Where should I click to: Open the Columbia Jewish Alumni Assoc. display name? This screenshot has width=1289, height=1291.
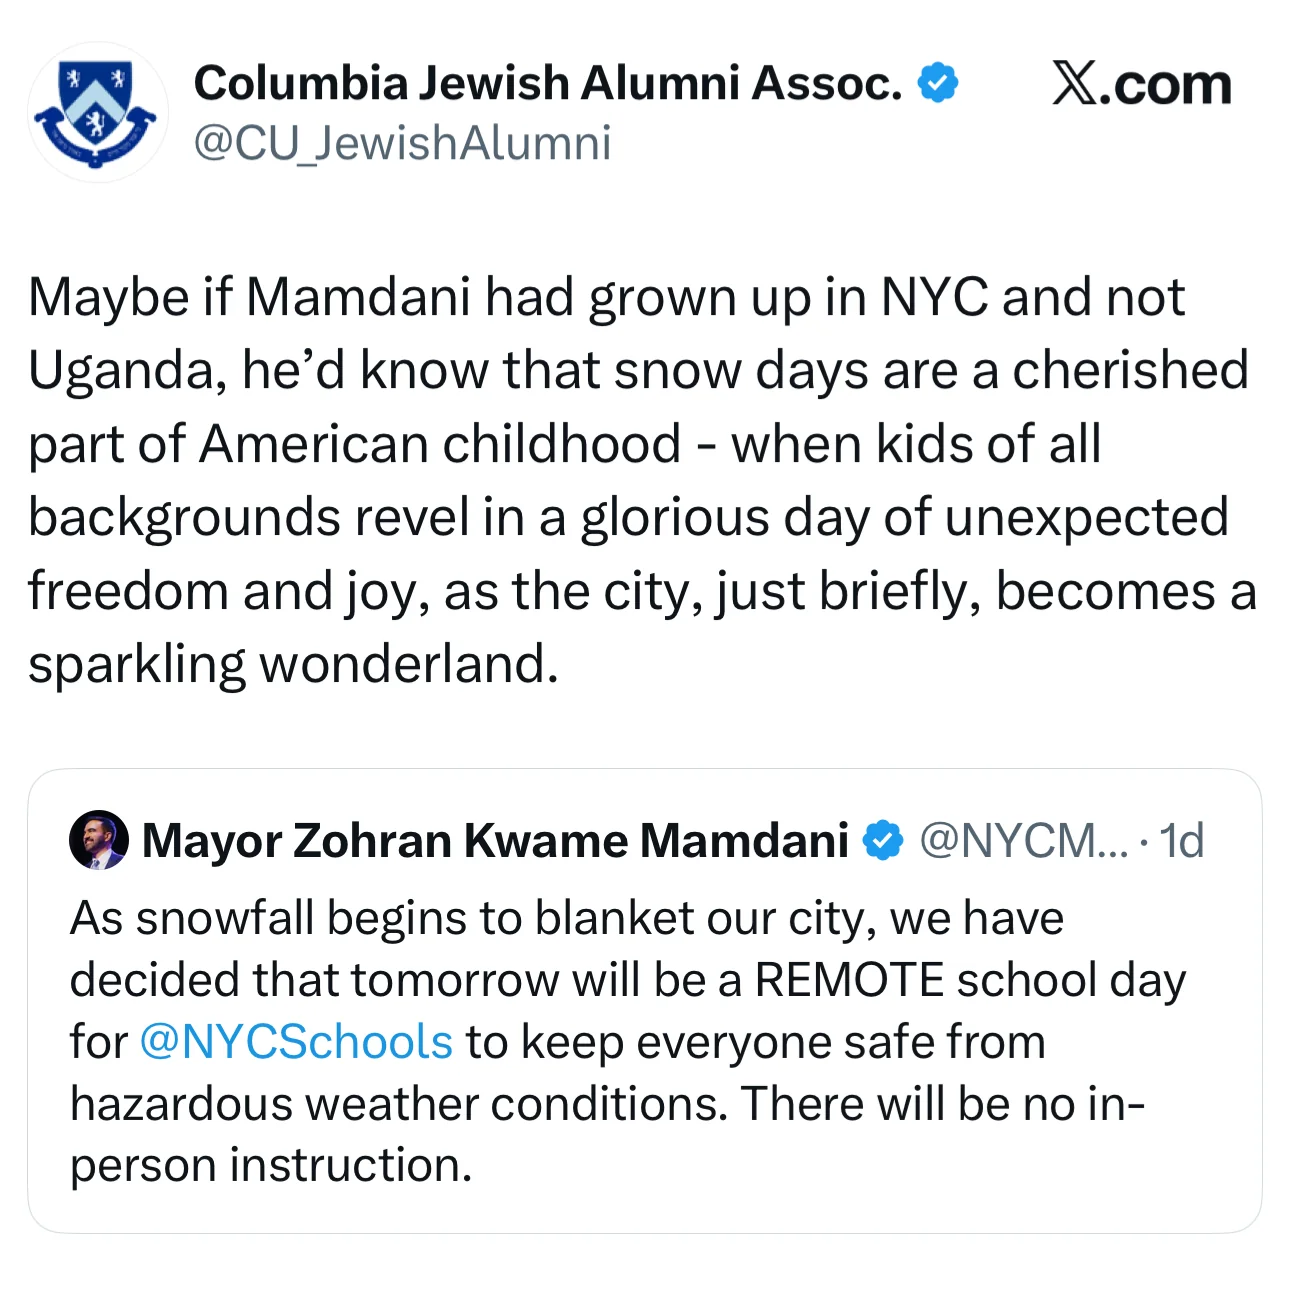click(547, 83)
